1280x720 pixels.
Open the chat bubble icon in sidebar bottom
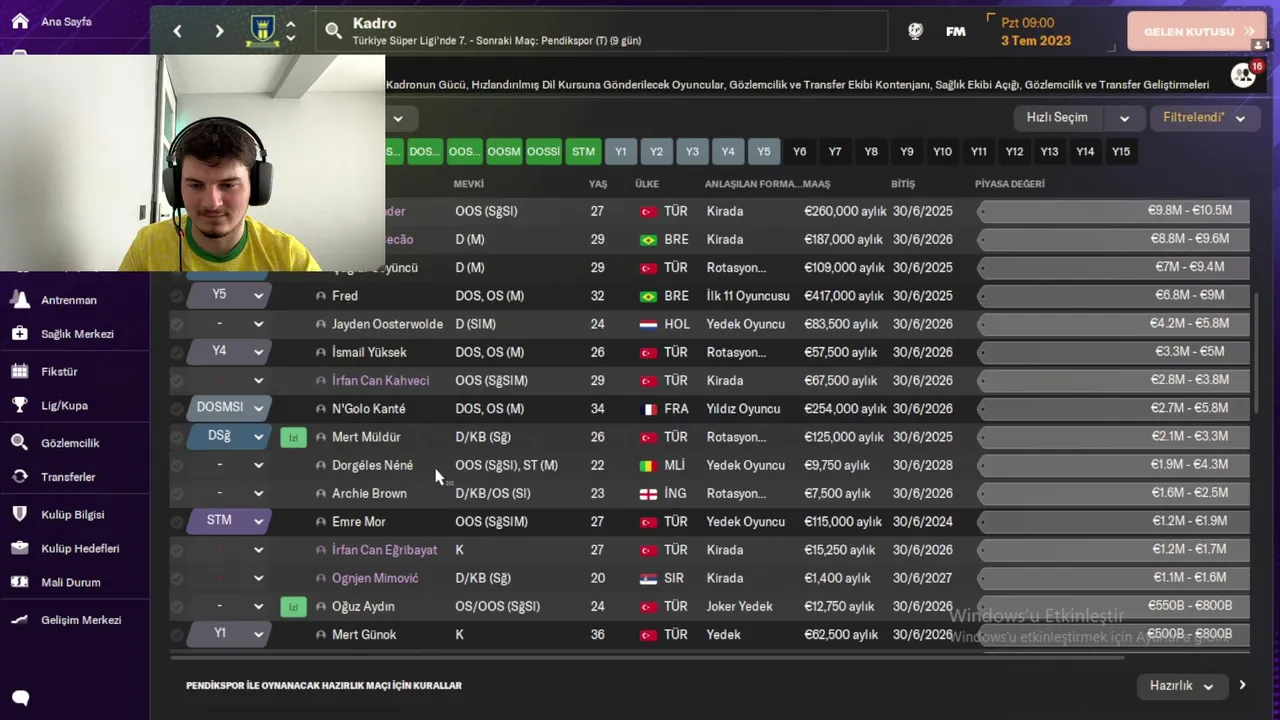[20, 698]
